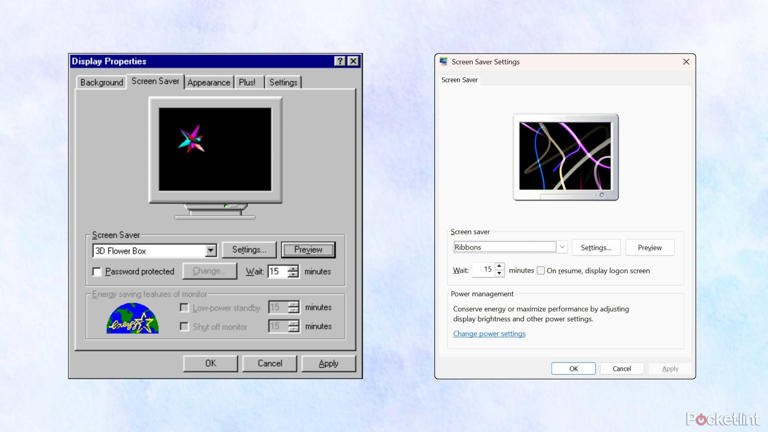
Task: Open the 3D Flower Box dropdown
Action: pos(210,251)
